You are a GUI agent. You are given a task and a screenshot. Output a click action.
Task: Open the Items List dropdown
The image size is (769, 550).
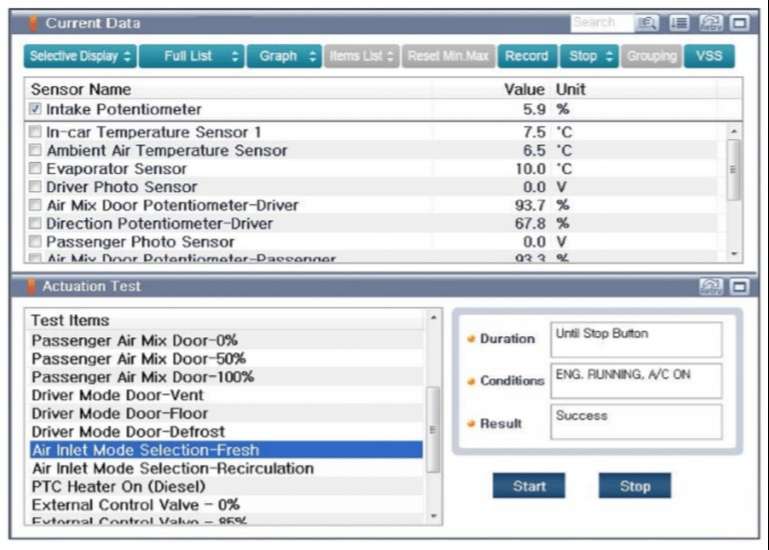[361, 56]
